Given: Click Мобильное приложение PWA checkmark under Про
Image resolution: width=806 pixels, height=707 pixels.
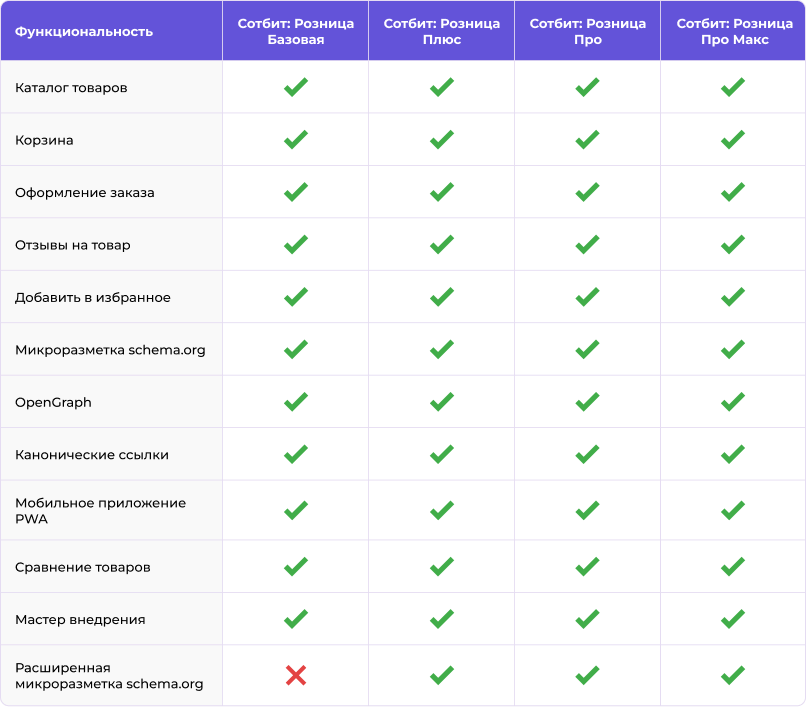Looking at the screenshot, I should [x=588, y=510].
